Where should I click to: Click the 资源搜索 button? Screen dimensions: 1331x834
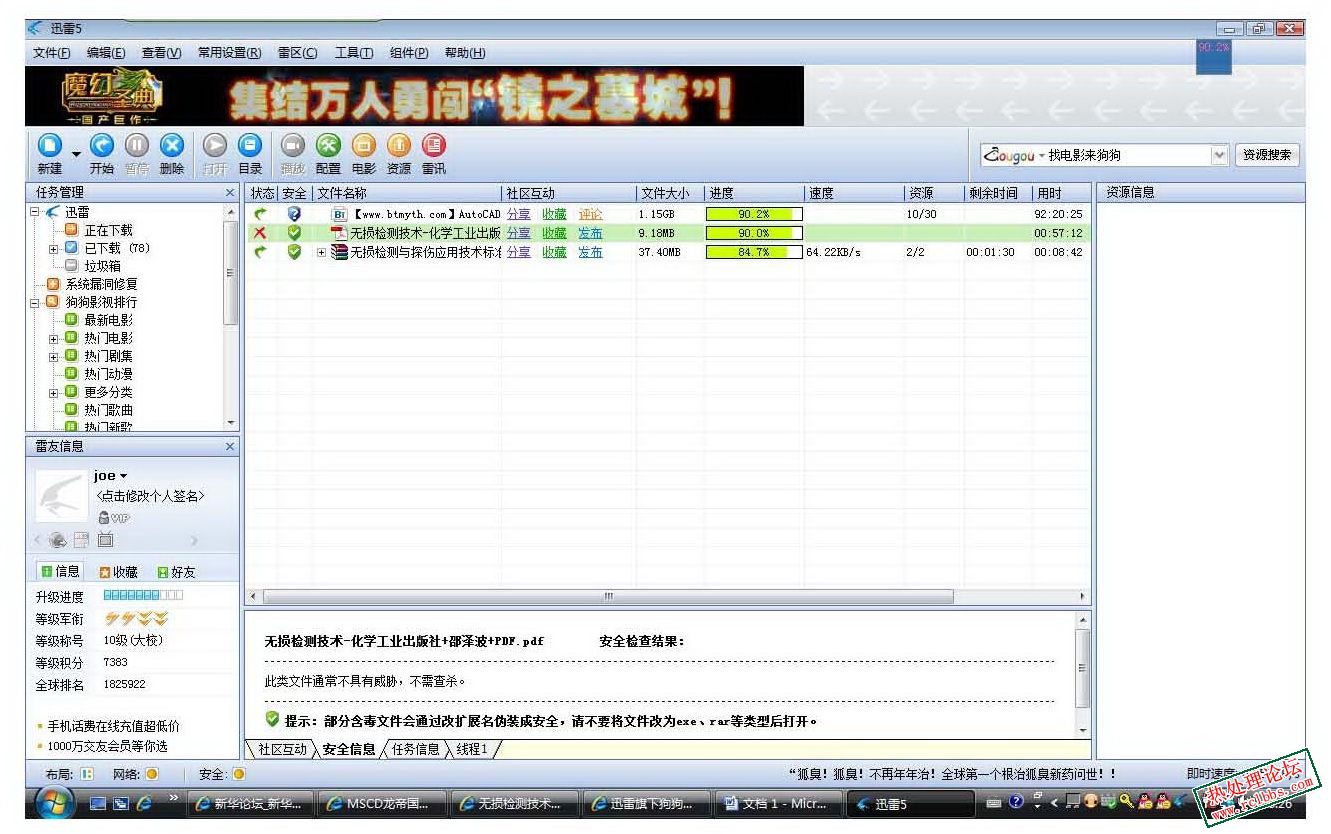point(1267,155)
